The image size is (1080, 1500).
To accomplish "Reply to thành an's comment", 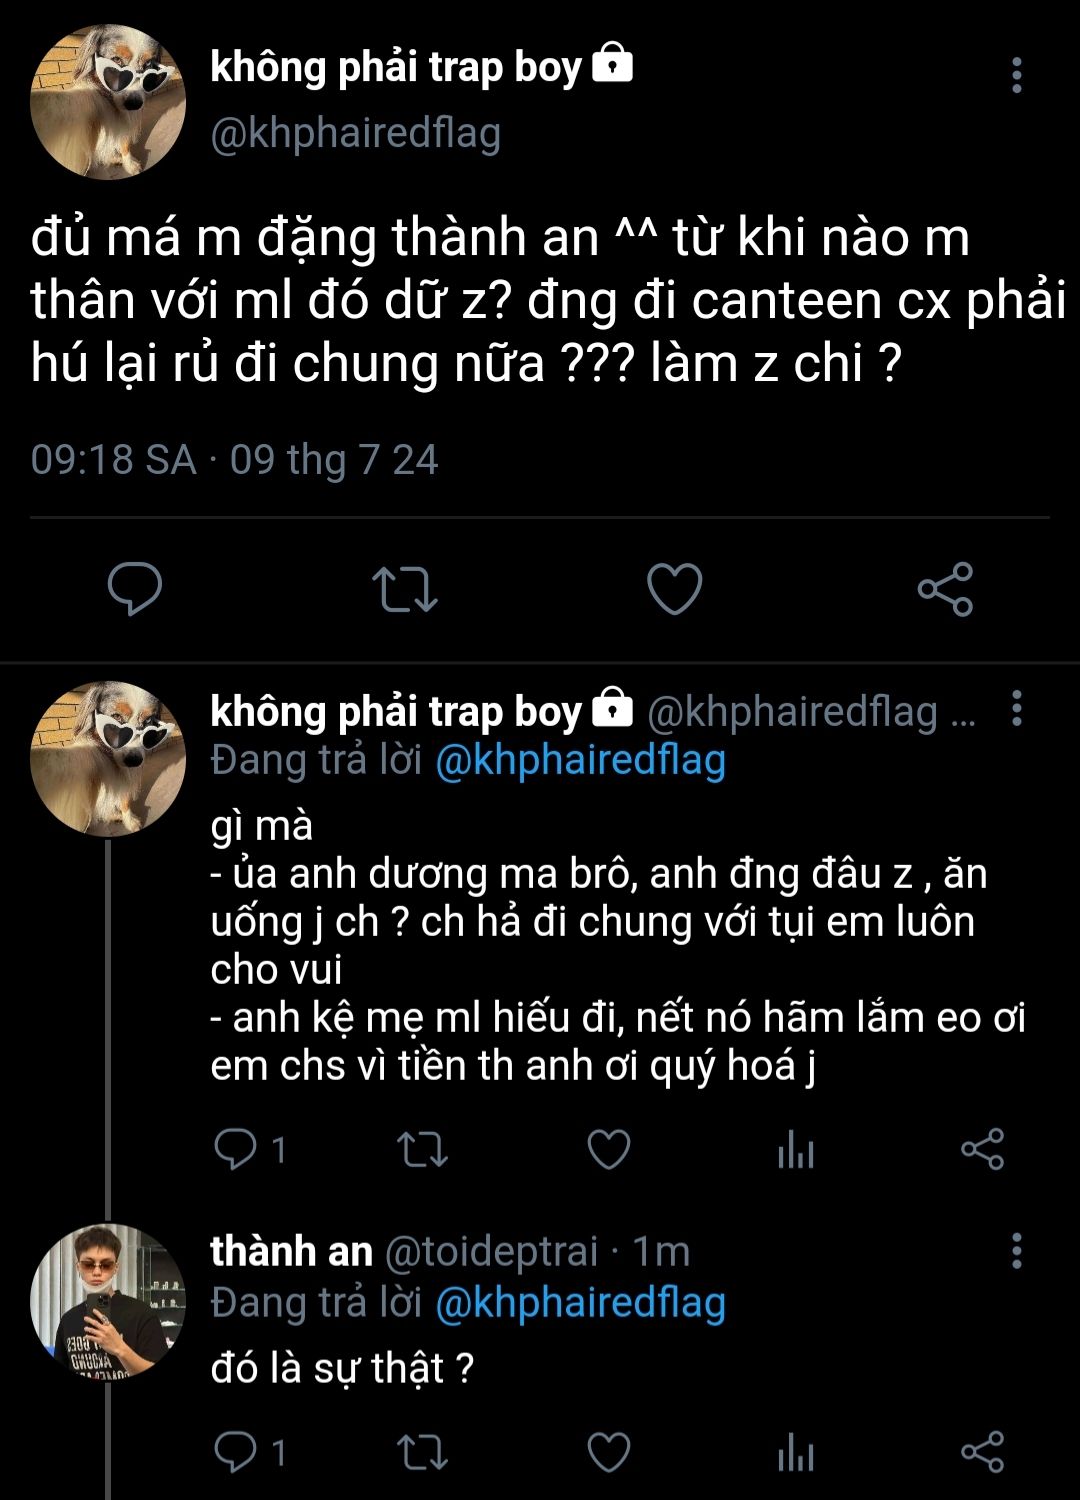I will coord(236,1452).
